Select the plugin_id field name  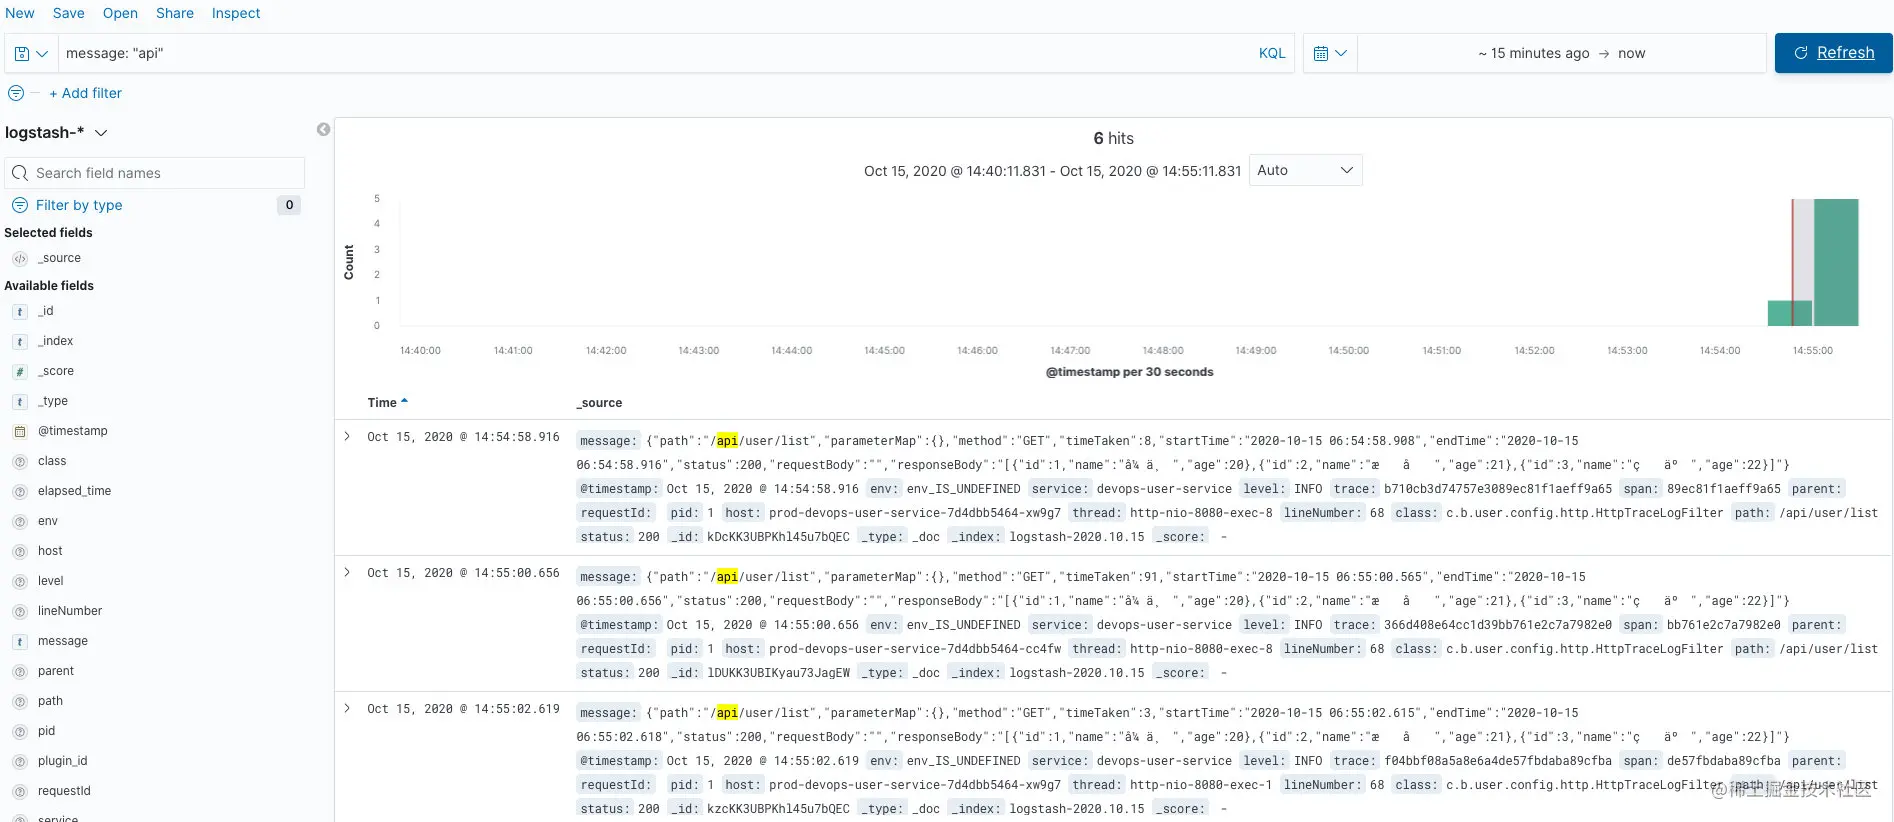coord(63,761)
